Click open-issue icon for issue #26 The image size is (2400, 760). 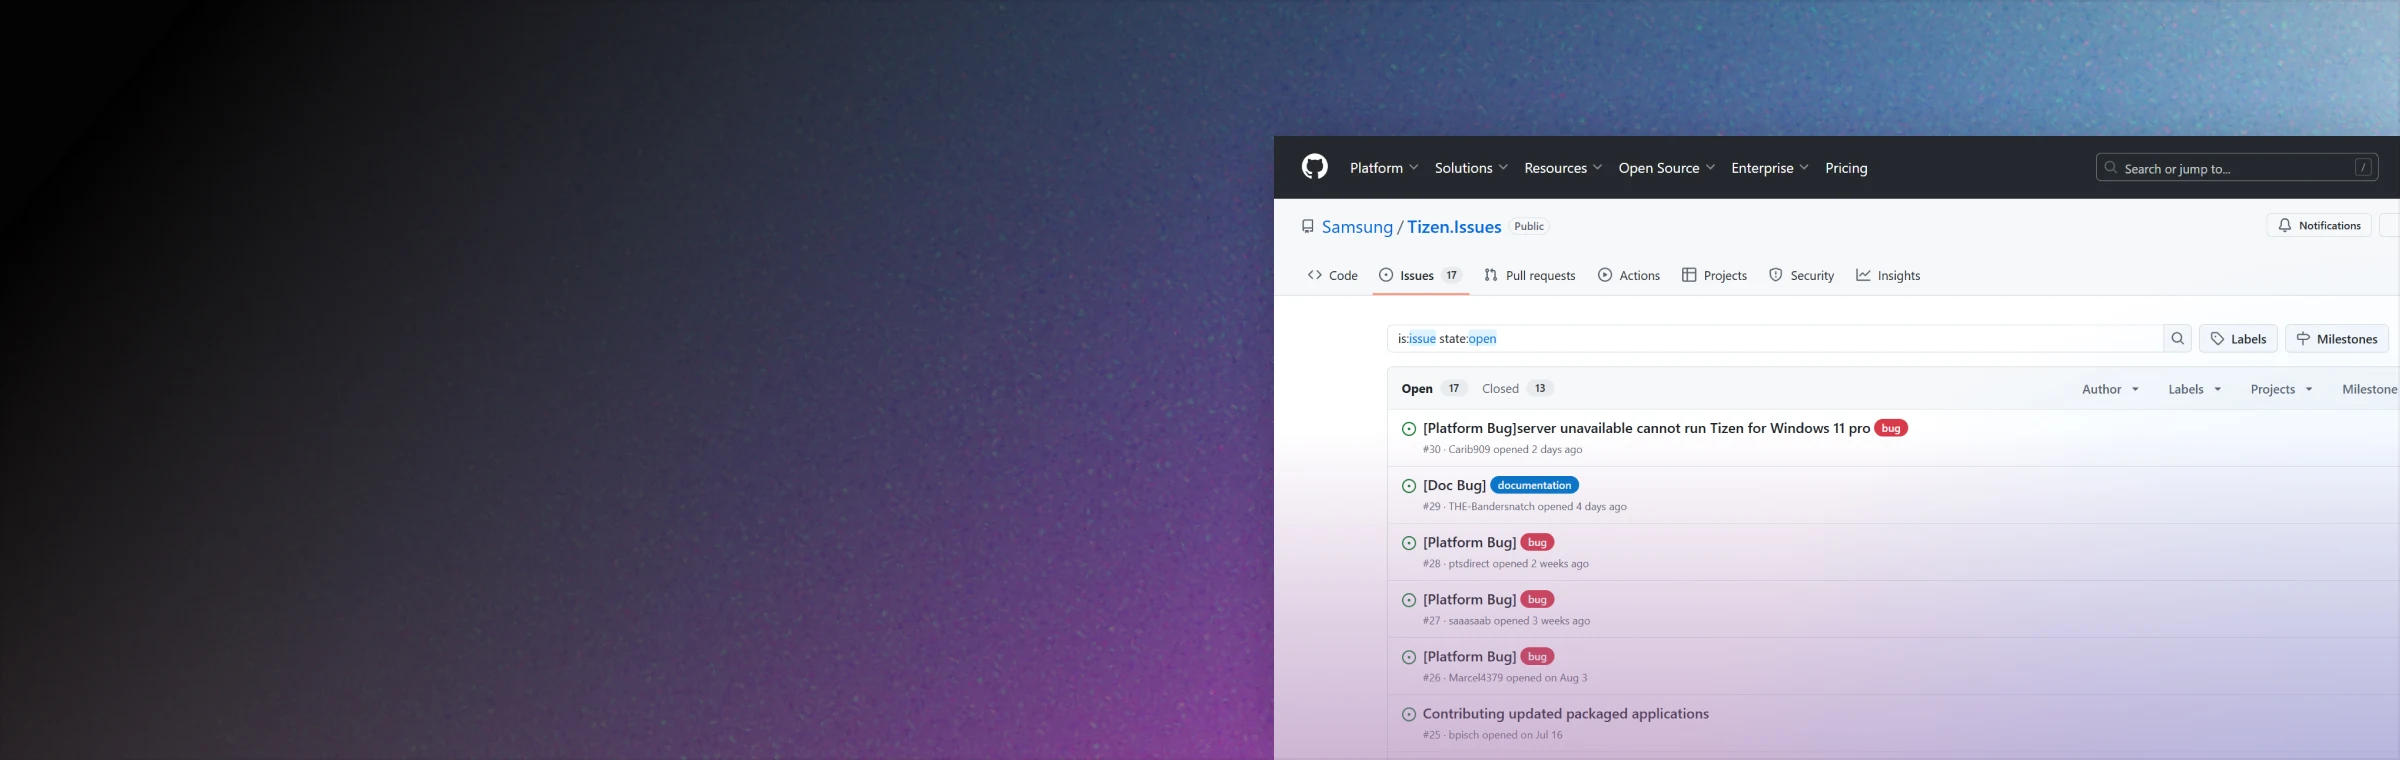(1408, 657)
